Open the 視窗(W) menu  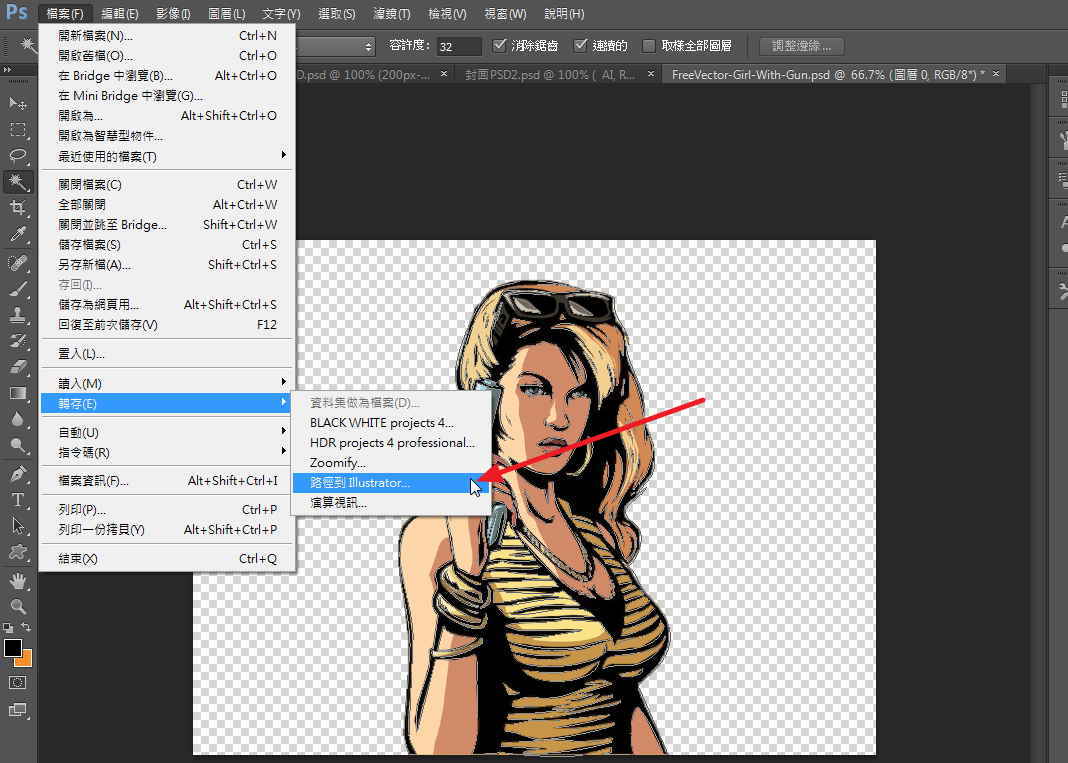(x=505, y=14)
